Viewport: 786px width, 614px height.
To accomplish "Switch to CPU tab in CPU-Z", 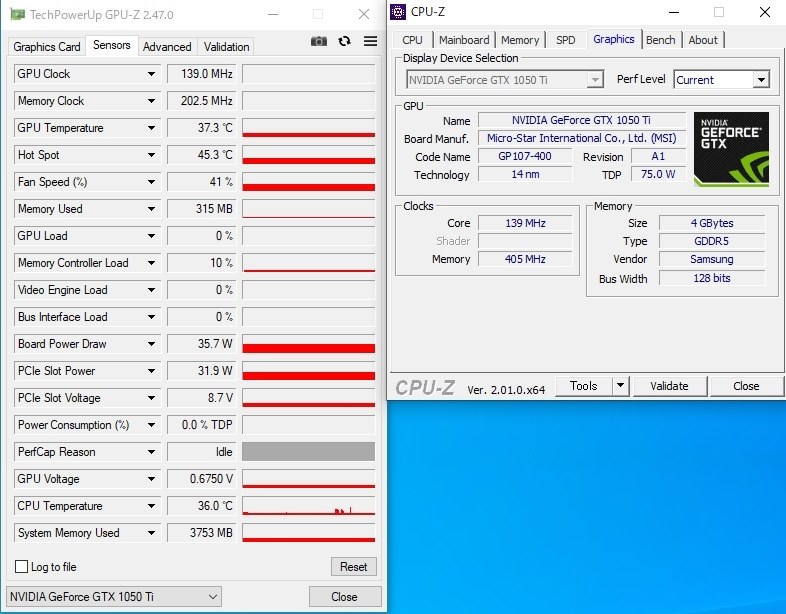I will point(412,40).
